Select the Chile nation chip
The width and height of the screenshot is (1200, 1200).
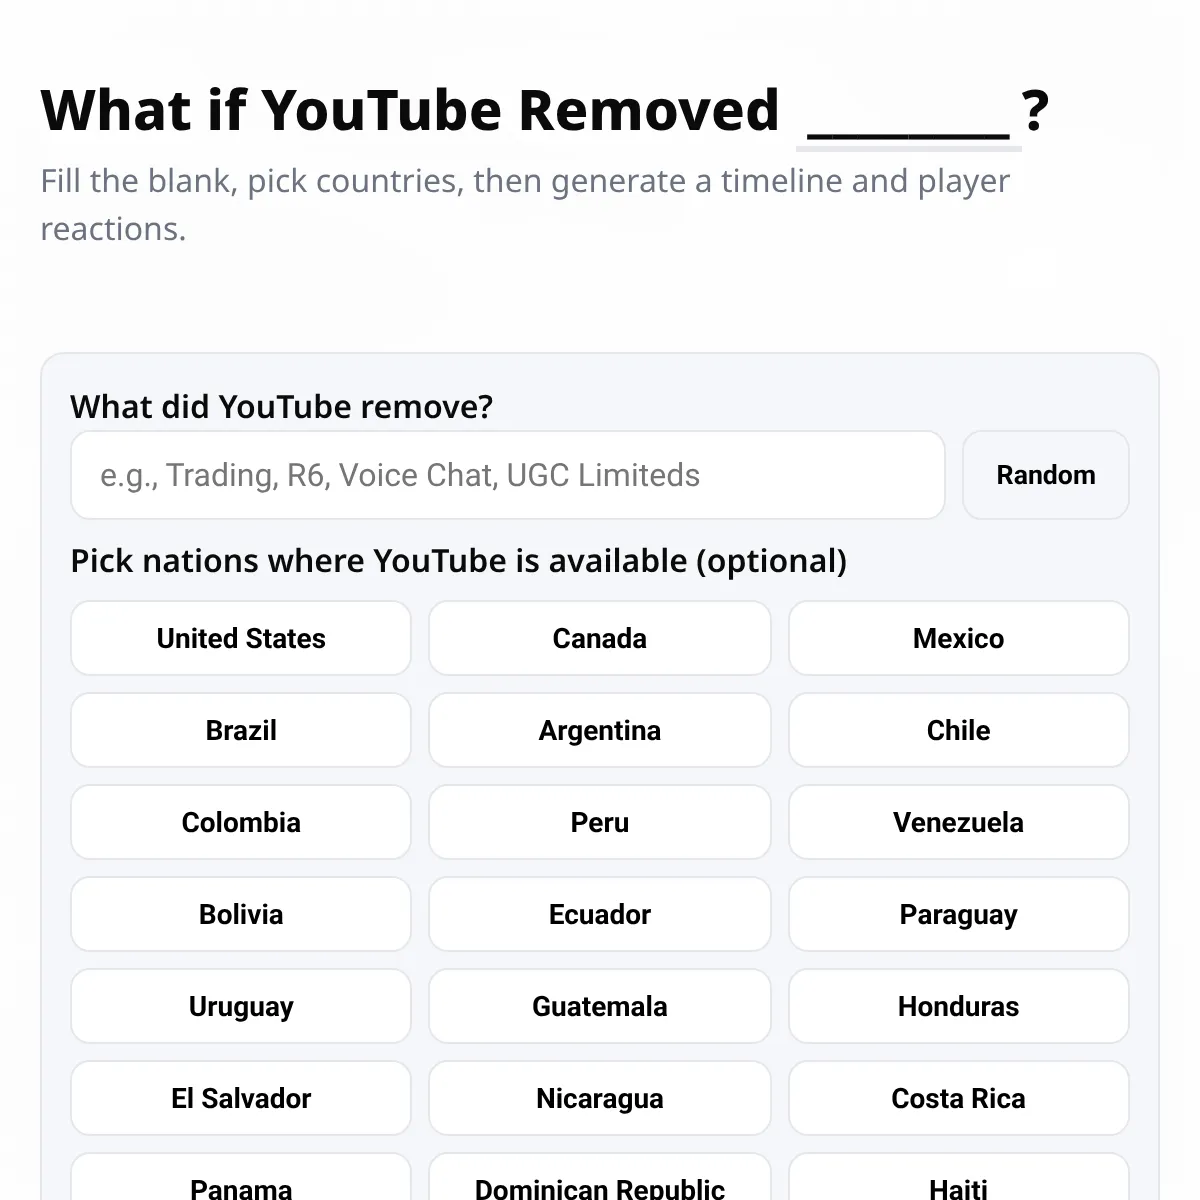tap(958, 730)
